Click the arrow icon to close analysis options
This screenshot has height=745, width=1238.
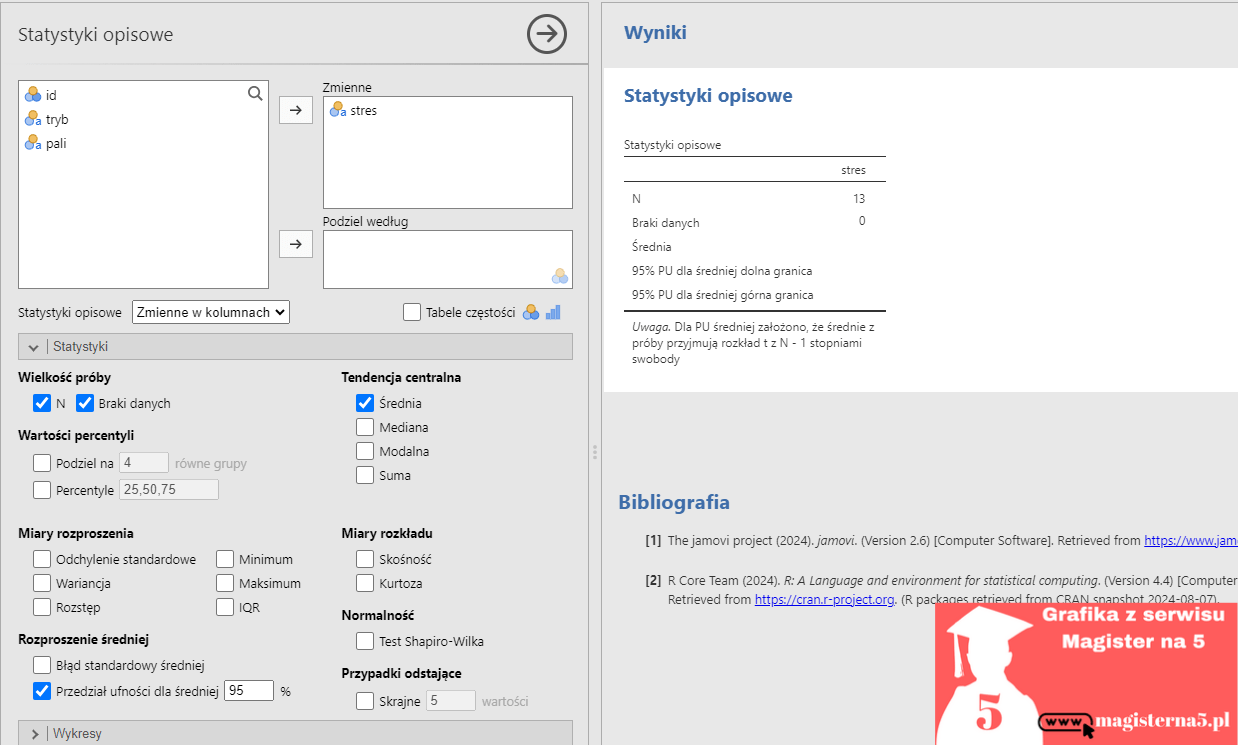(547, 35)
